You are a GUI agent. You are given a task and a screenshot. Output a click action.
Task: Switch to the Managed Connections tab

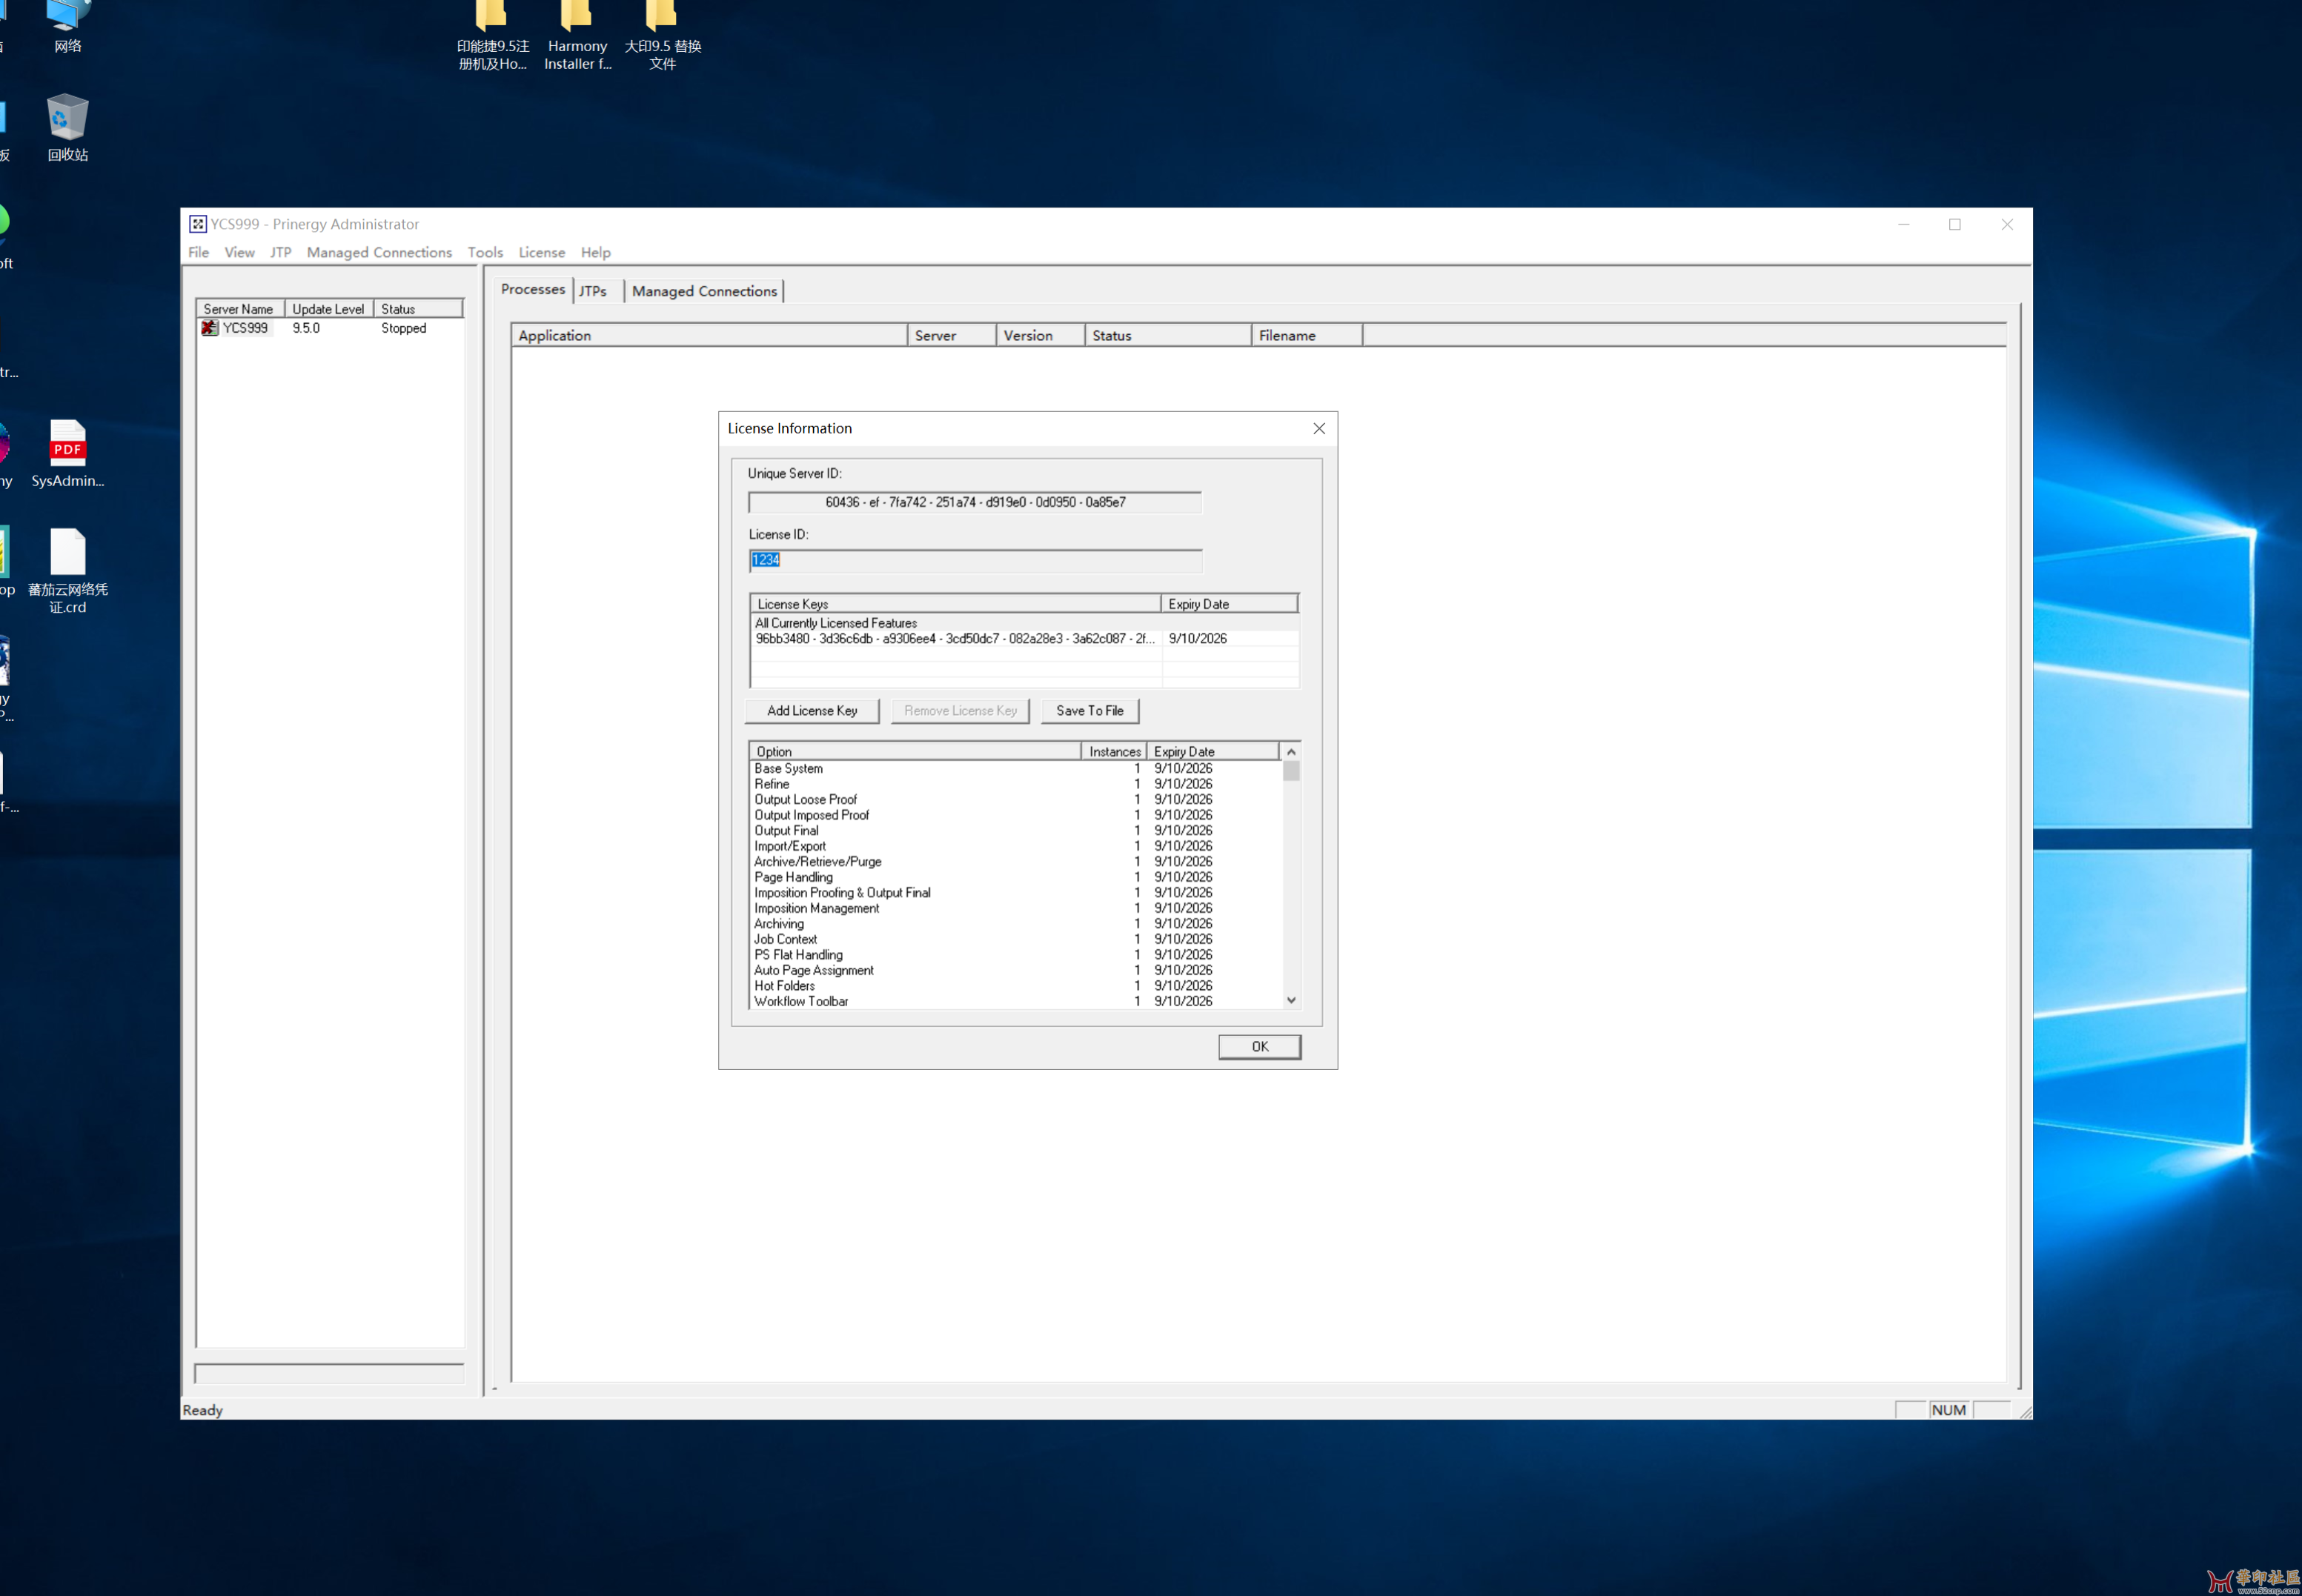(x=704, y=291)
